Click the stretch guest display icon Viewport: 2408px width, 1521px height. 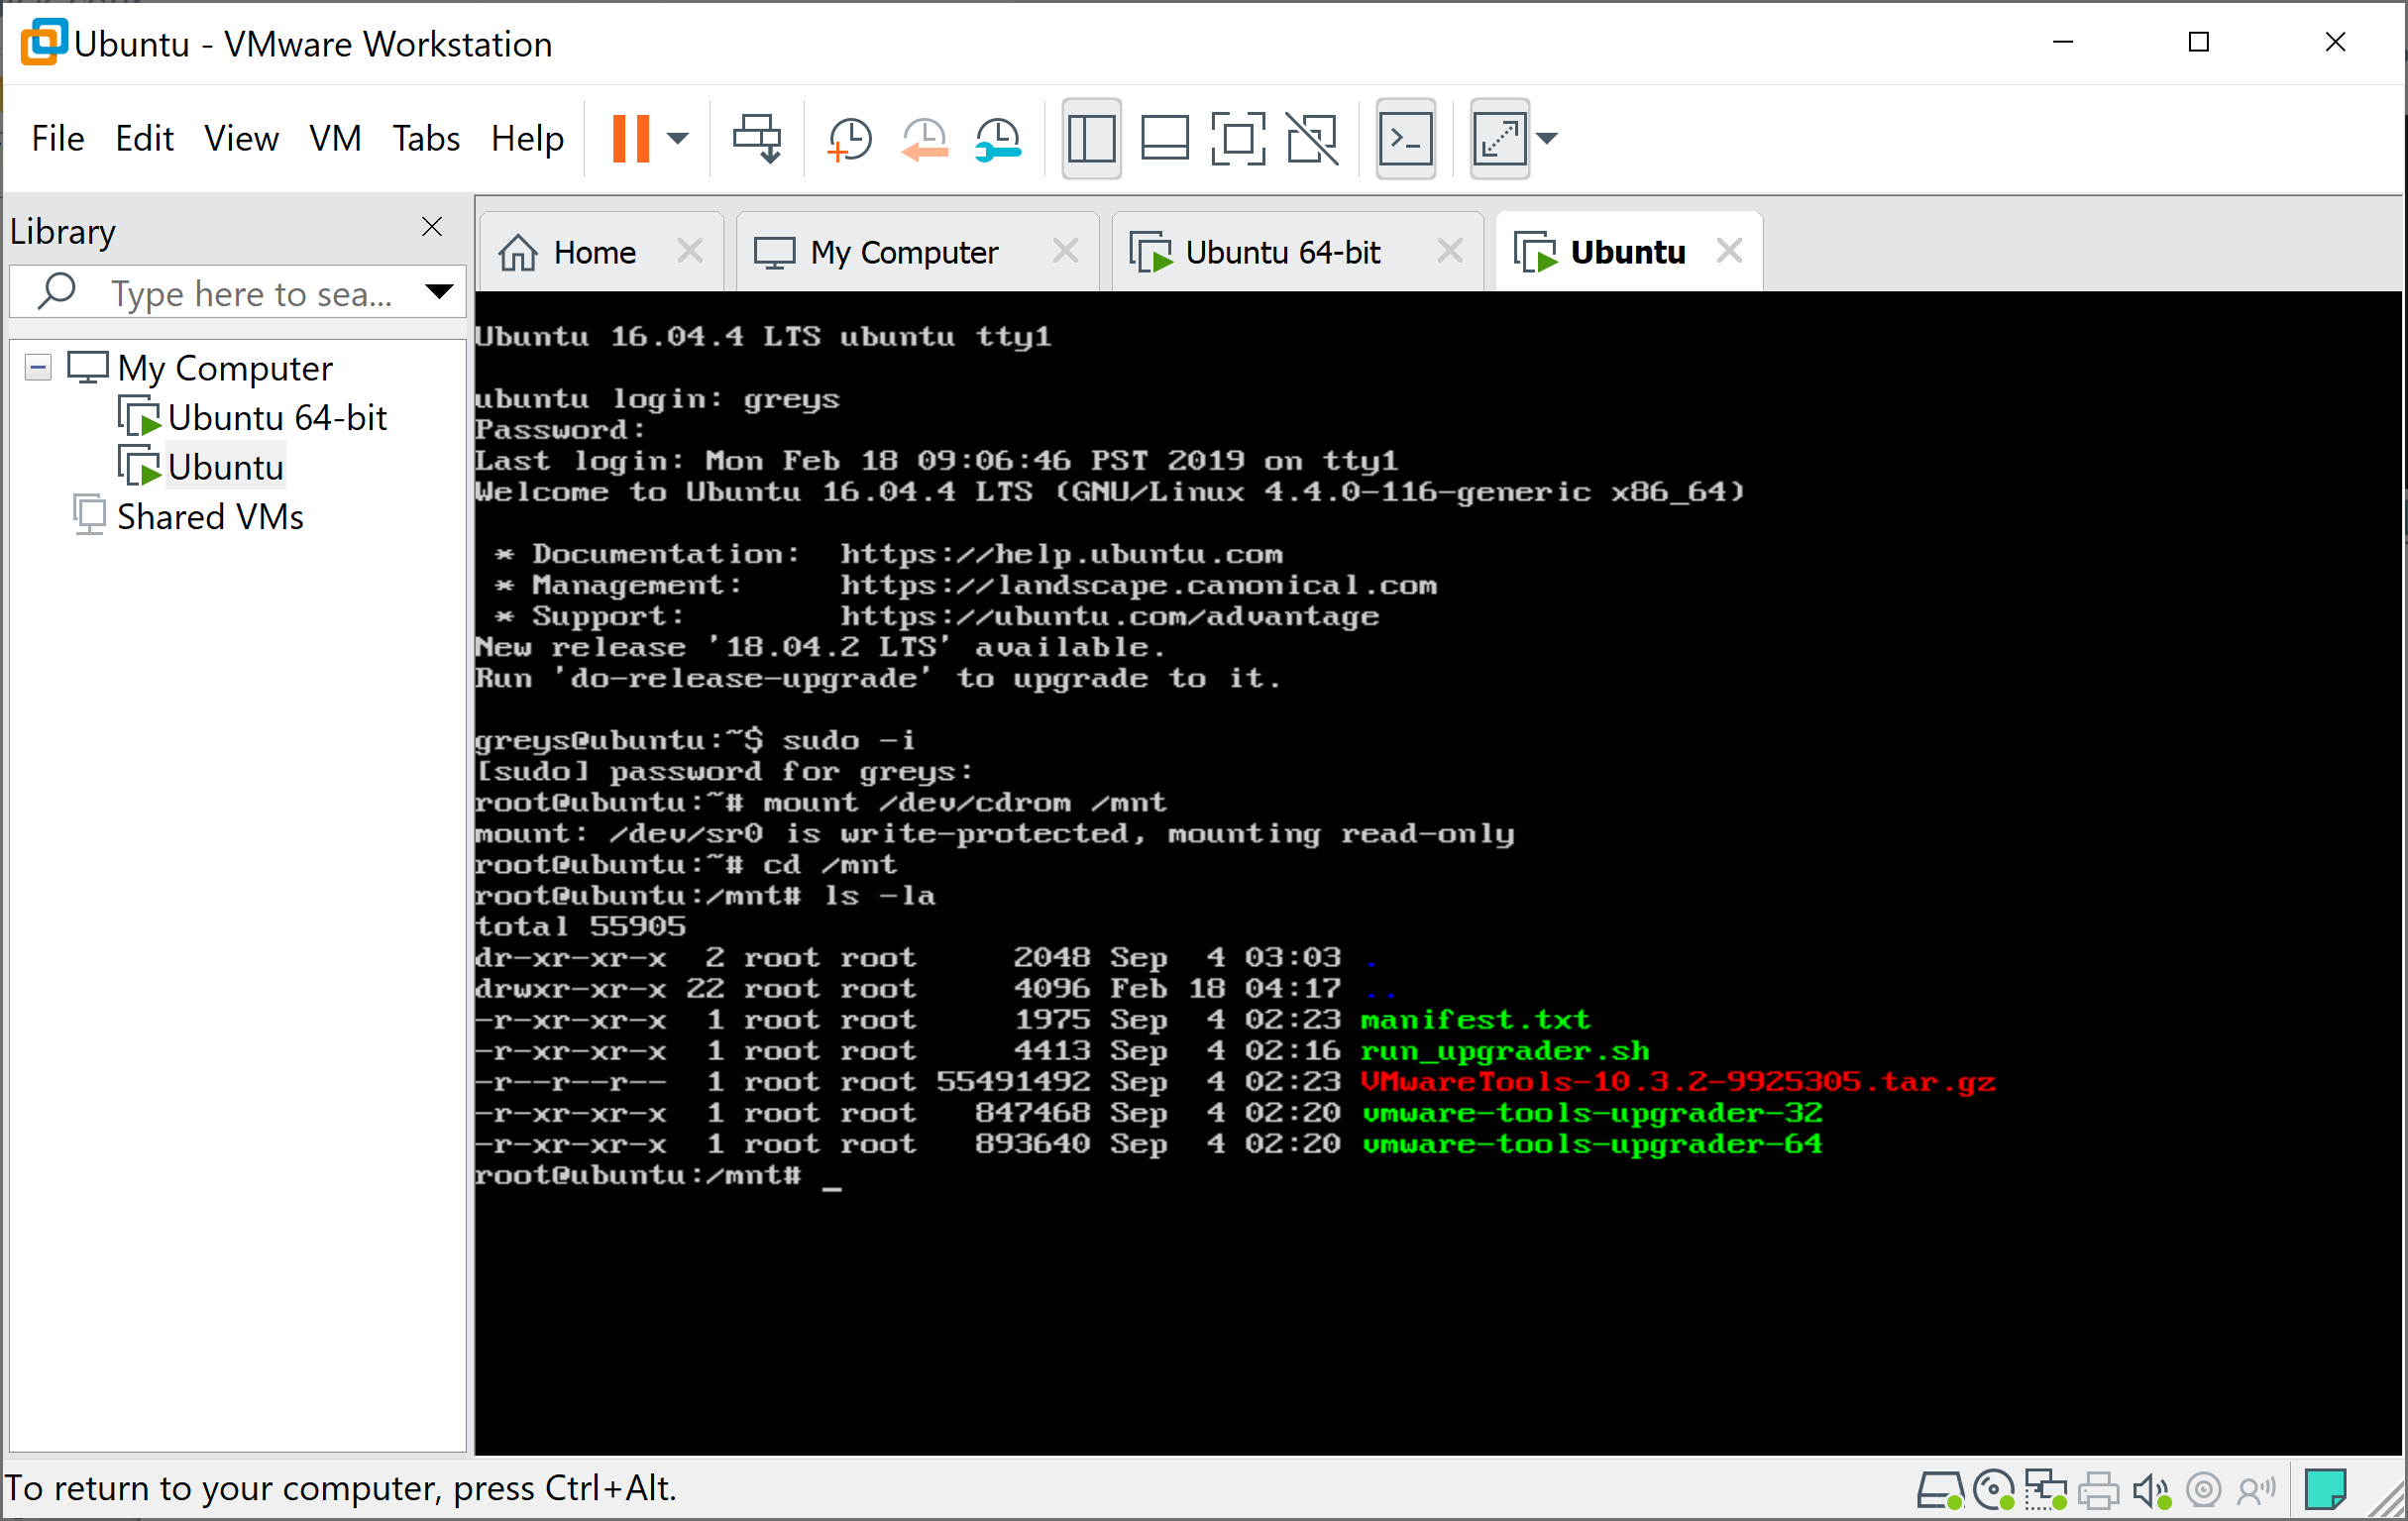click(1499, 138)
